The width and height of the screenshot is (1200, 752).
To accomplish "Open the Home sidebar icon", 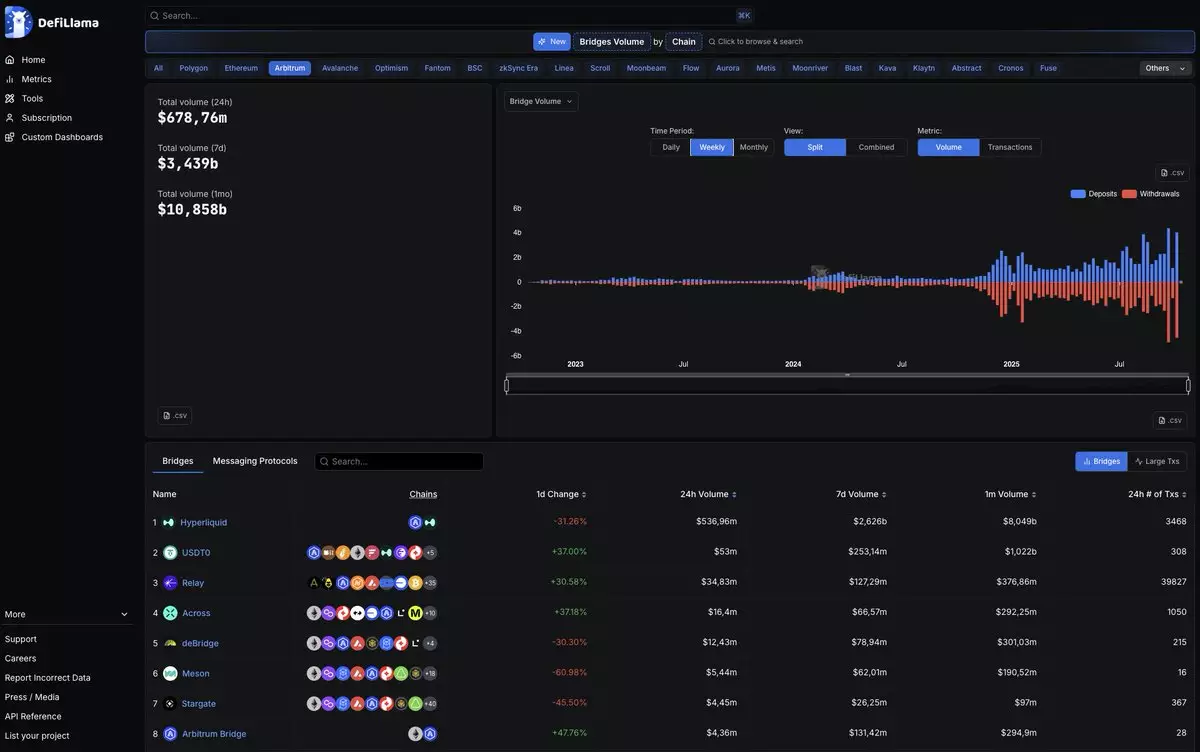I will (x=10, y=60).
